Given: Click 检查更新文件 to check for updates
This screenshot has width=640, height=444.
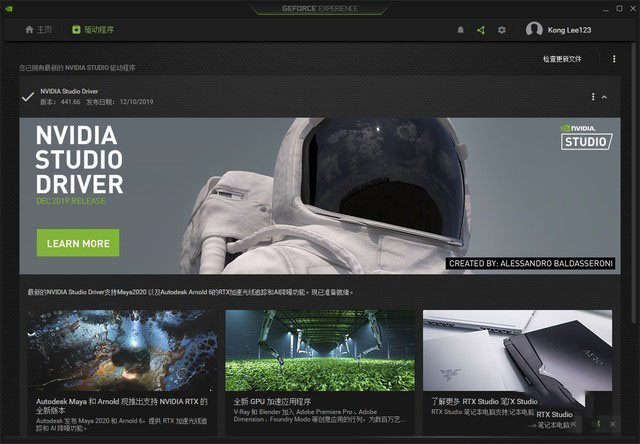Looking at the screenshot, I should [x=562, y=59].
